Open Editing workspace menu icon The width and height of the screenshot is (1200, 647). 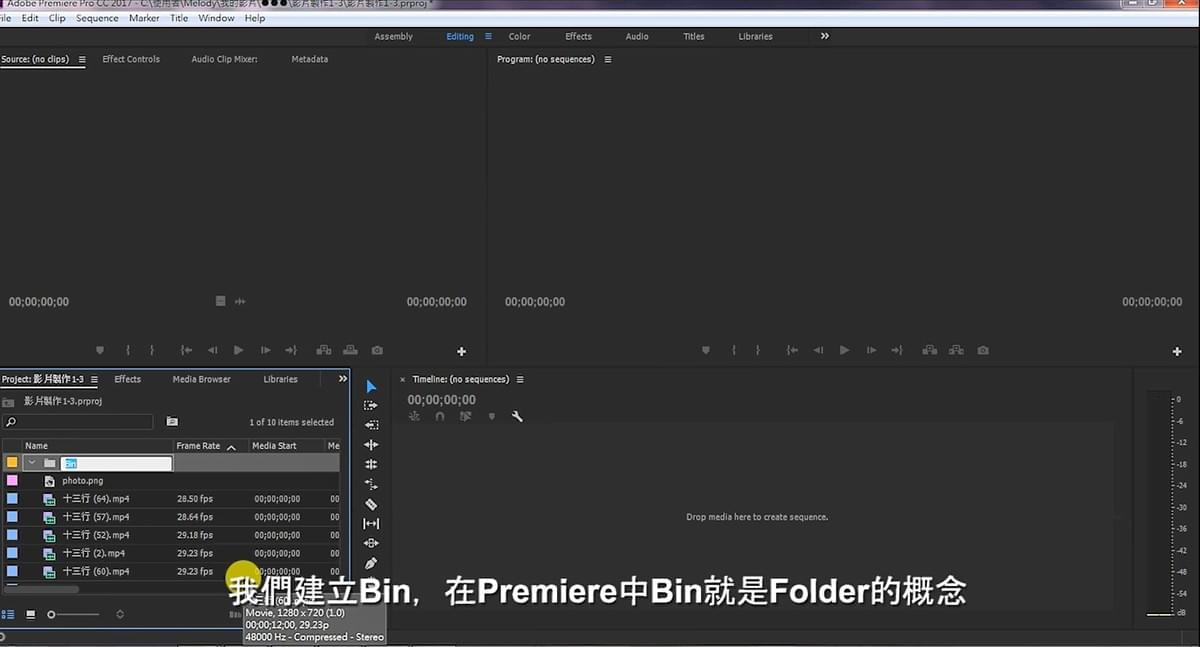pyautogui.click(x=488, y=36)
